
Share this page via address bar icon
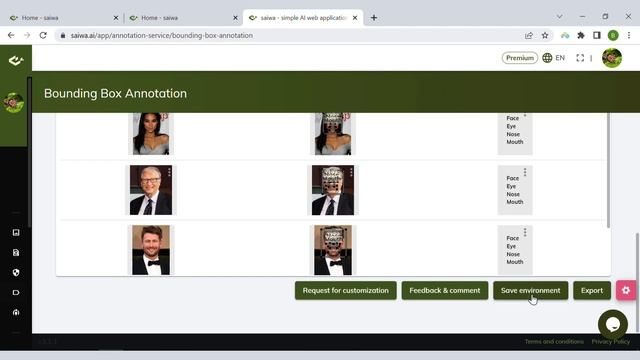[529, 36]
